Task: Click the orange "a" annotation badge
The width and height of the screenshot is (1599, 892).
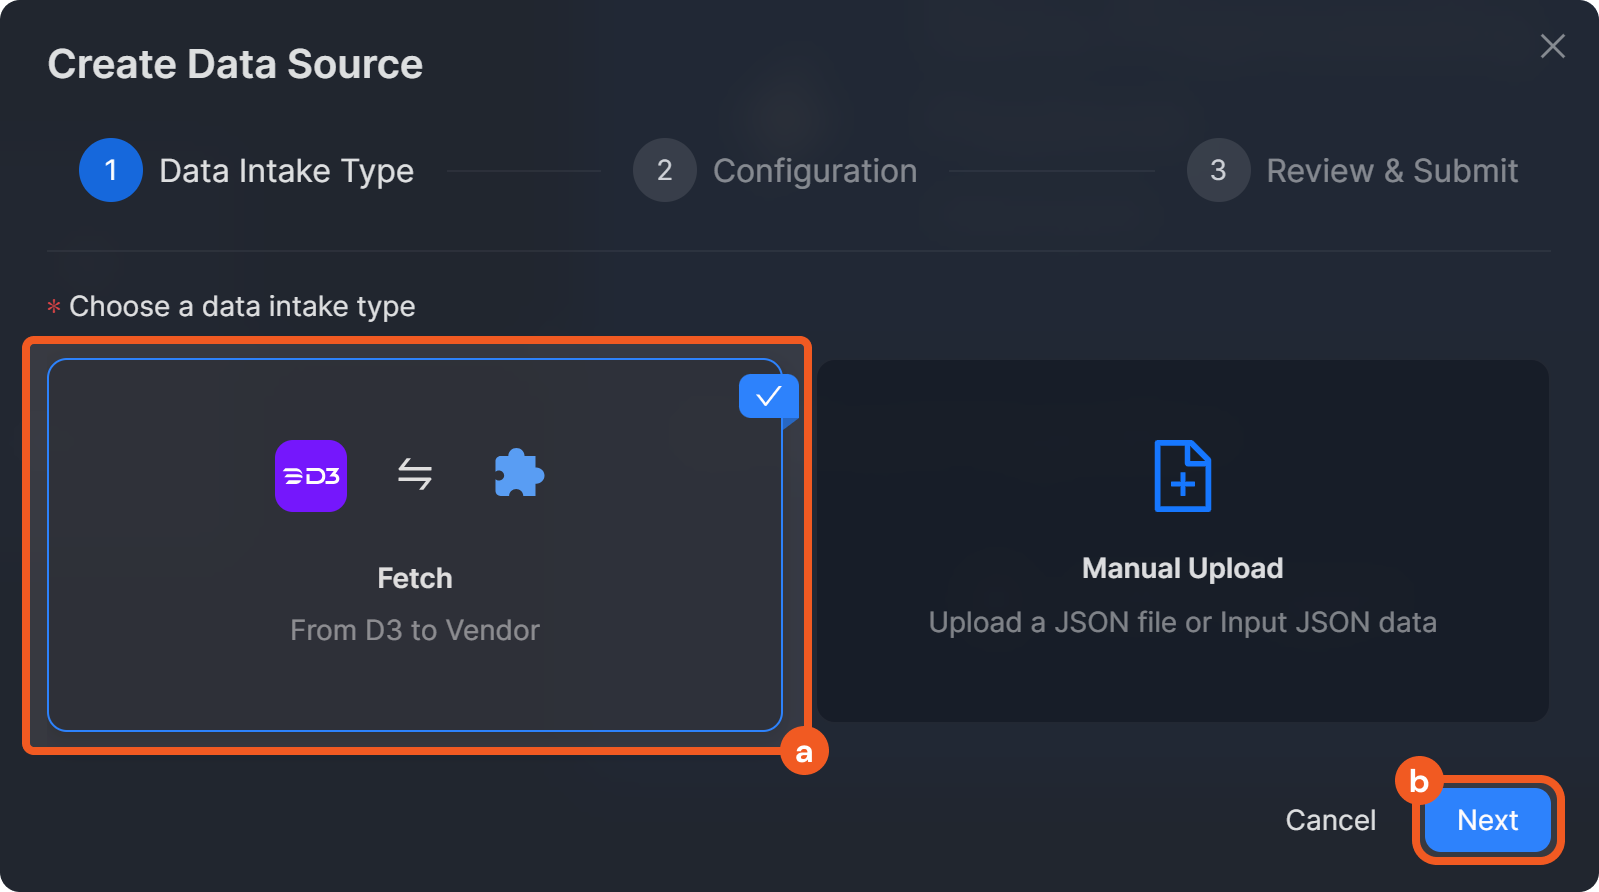Action: 805,751
